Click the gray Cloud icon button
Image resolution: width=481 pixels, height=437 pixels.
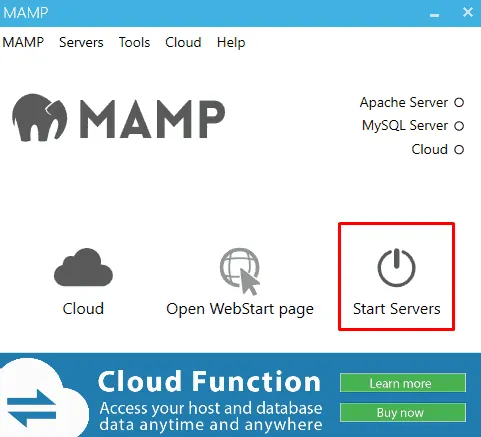tap(83, 268)
